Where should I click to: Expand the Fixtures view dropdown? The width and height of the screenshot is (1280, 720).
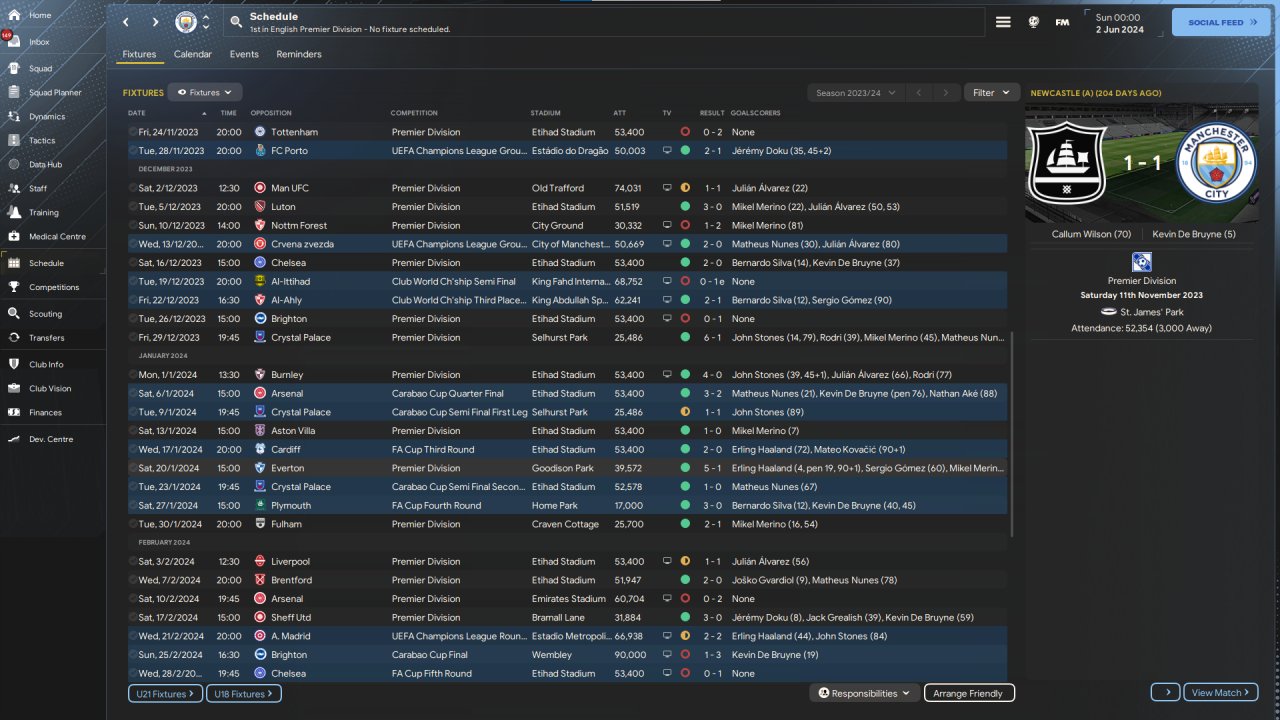pos(205,92)
